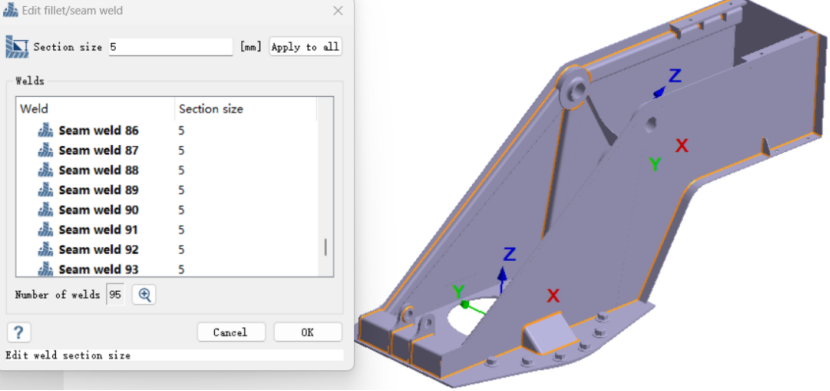Click the Seam weld 91 row icon
Image resolution: width=830 pixels, height=391 pixels.
(x=46, y=230)
